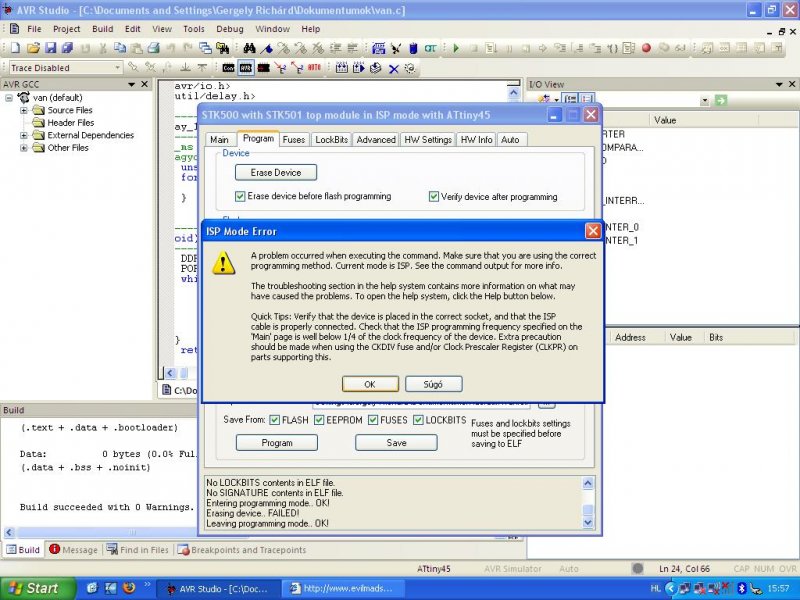800x600 pixels.
Task: Click the Find in Files toolbar icon
Action: tap(222, 48)
